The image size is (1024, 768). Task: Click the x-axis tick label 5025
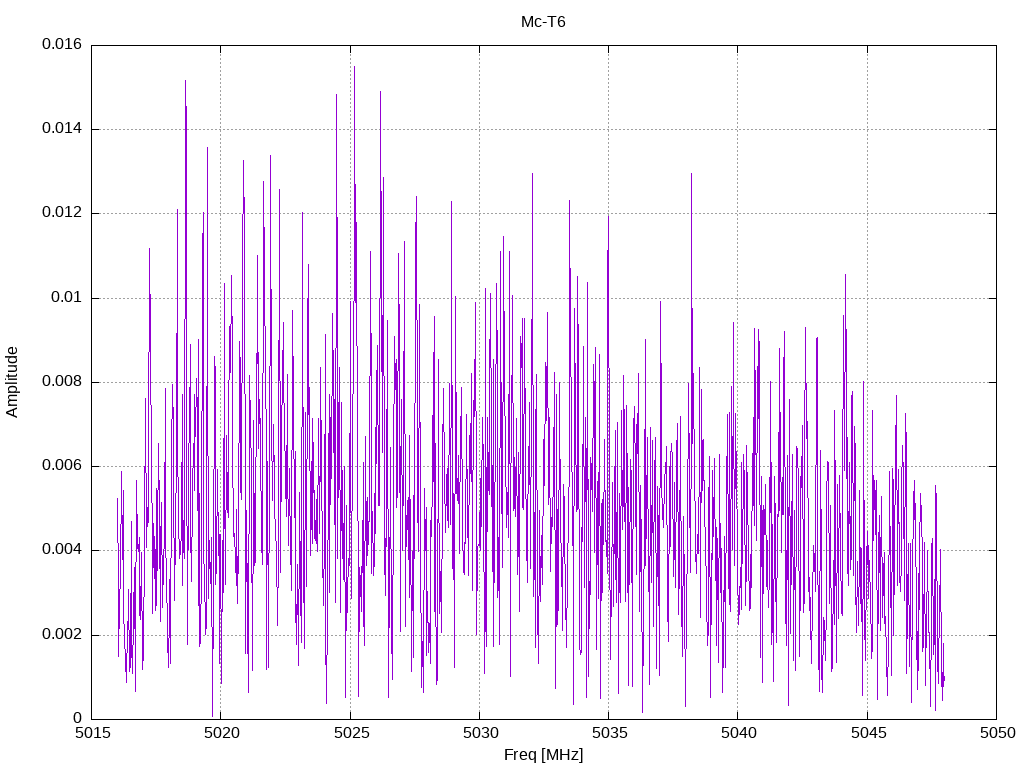click(351, 733)
